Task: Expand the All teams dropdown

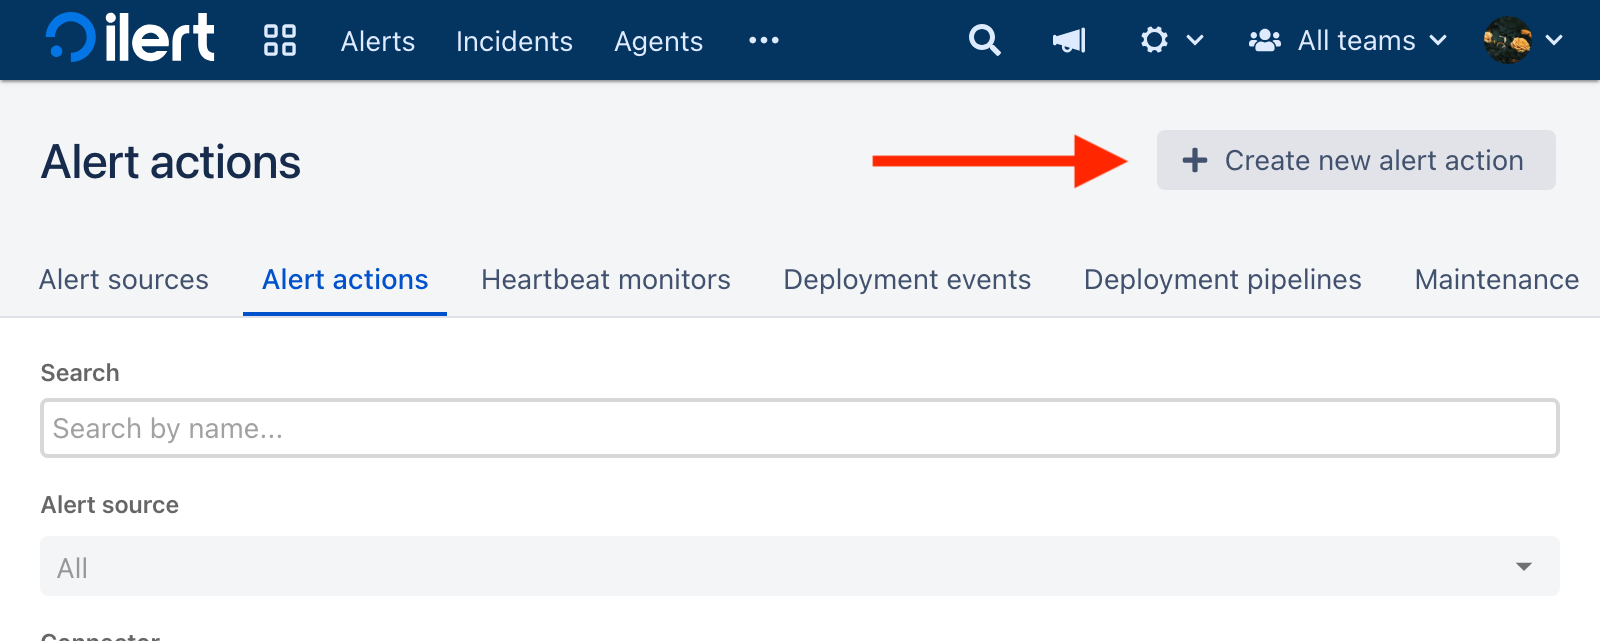Action: (1348, 40)
